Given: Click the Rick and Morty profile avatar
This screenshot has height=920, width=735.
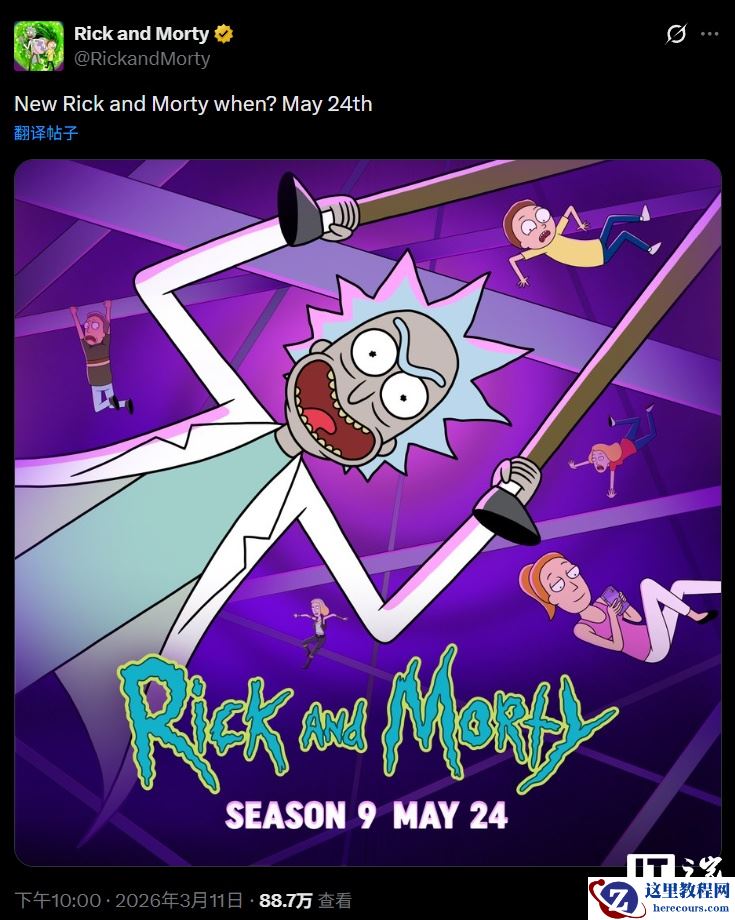Looking at the screenshot, I should tap(39, 46).
